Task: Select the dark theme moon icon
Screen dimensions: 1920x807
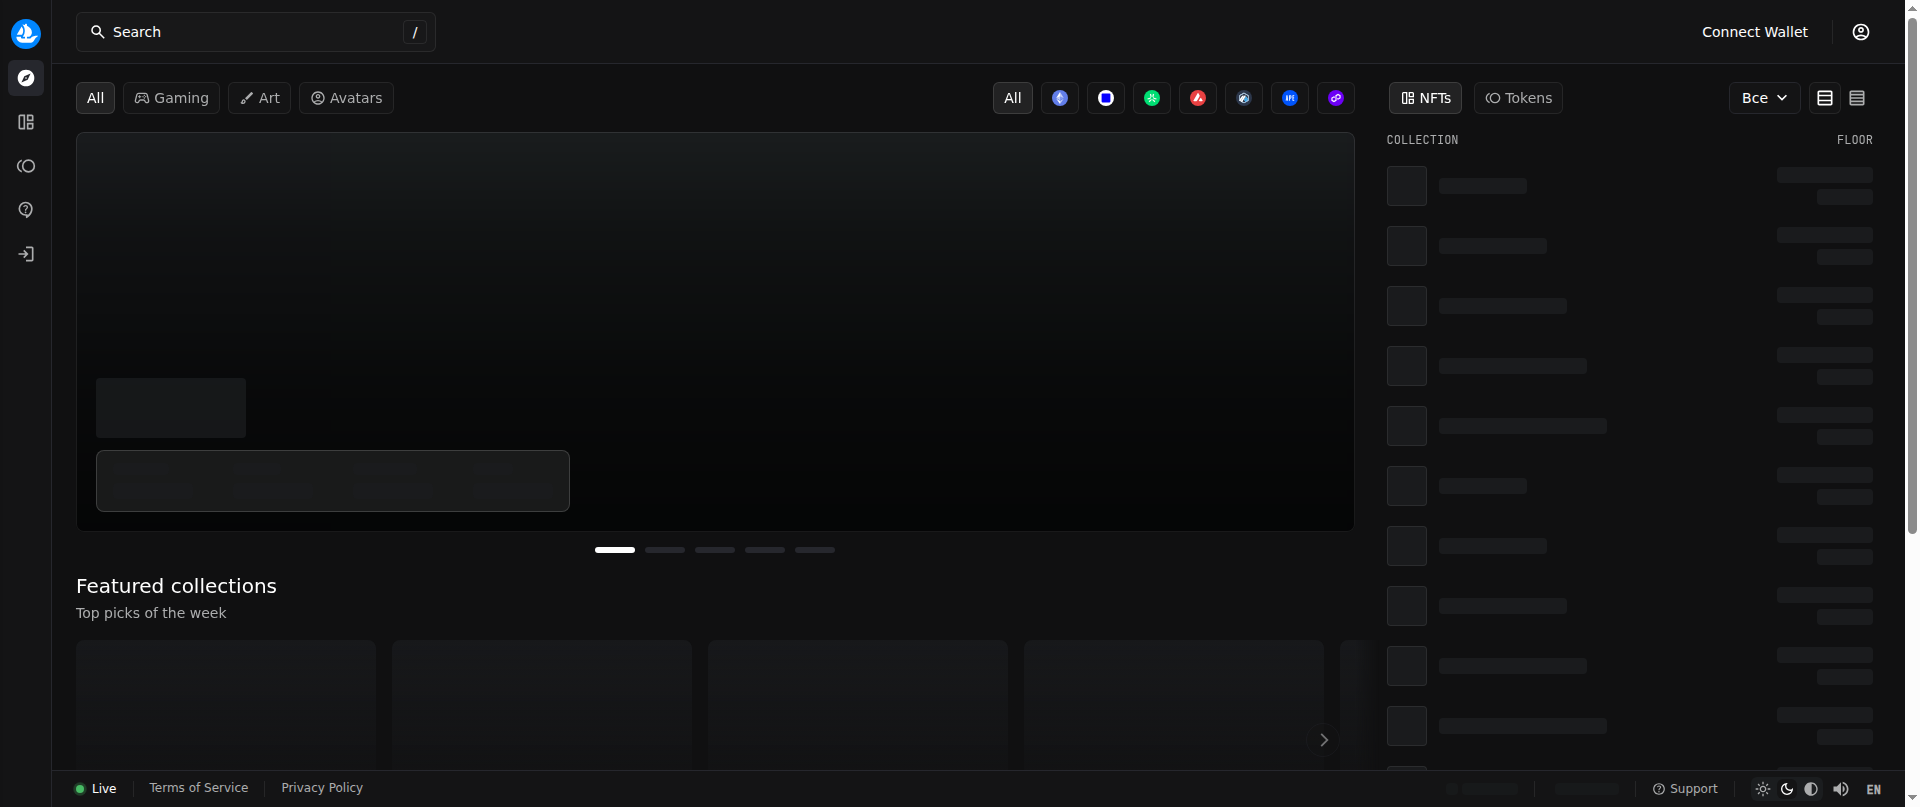Action: [x=1787, y=789]
